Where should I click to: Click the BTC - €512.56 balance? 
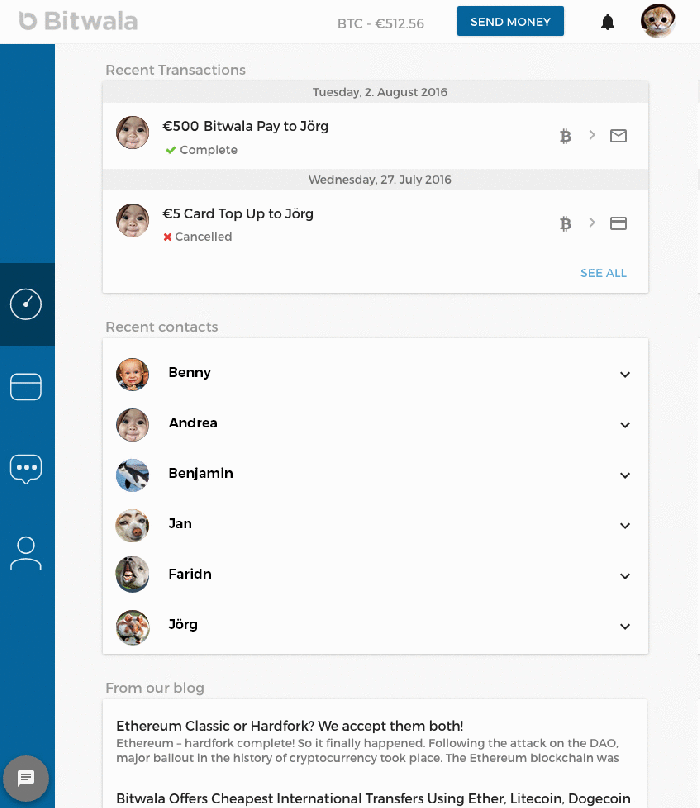(x=380, y=23)
